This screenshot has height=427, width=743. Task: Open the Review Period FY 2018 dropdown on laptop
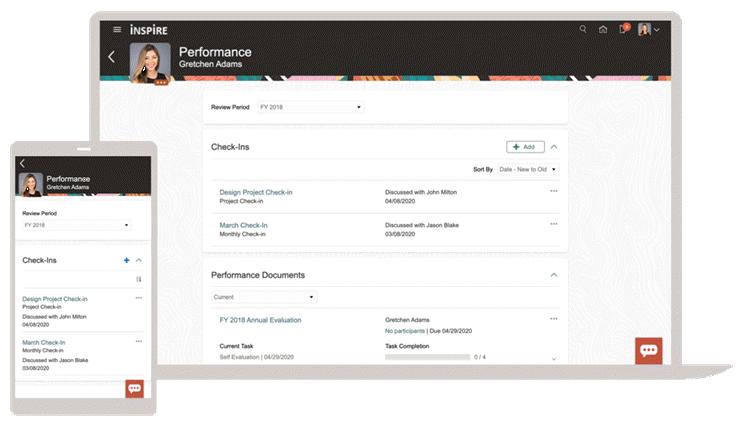[312, 107]
